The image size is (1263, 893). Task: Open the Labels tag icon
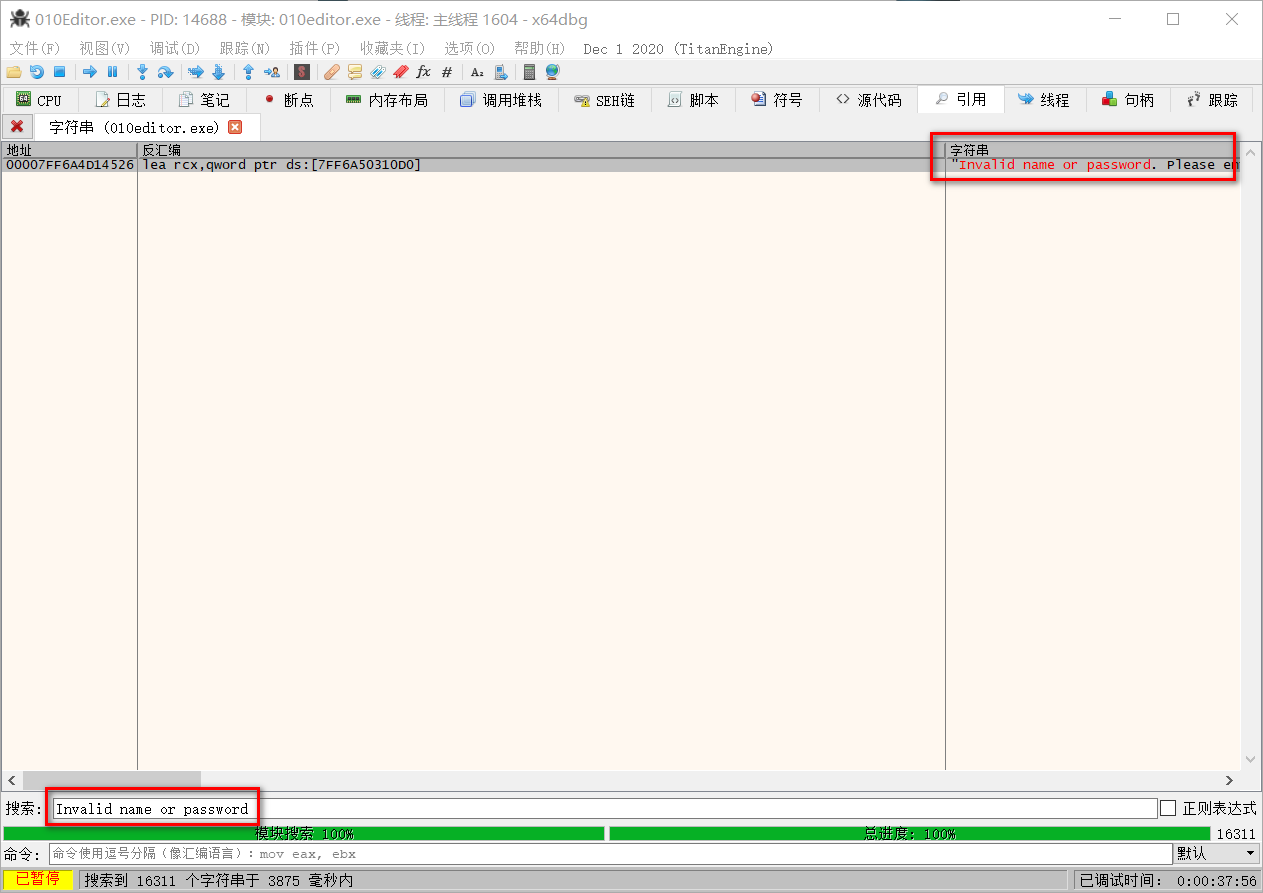[x=378, y=72]
